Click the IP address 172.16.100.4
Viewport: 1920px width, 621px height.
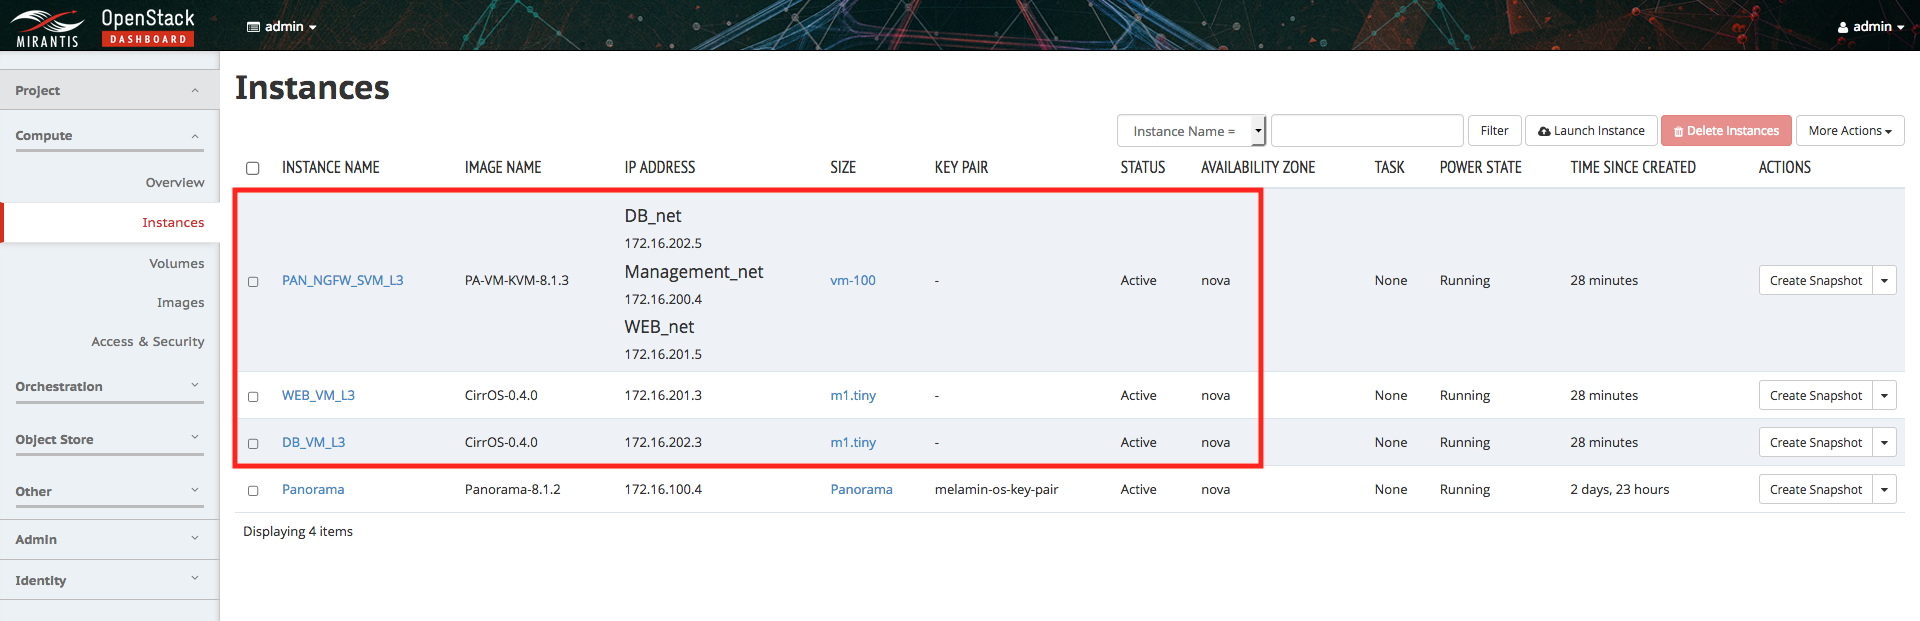pyautogui.click(x=663, y=490)
